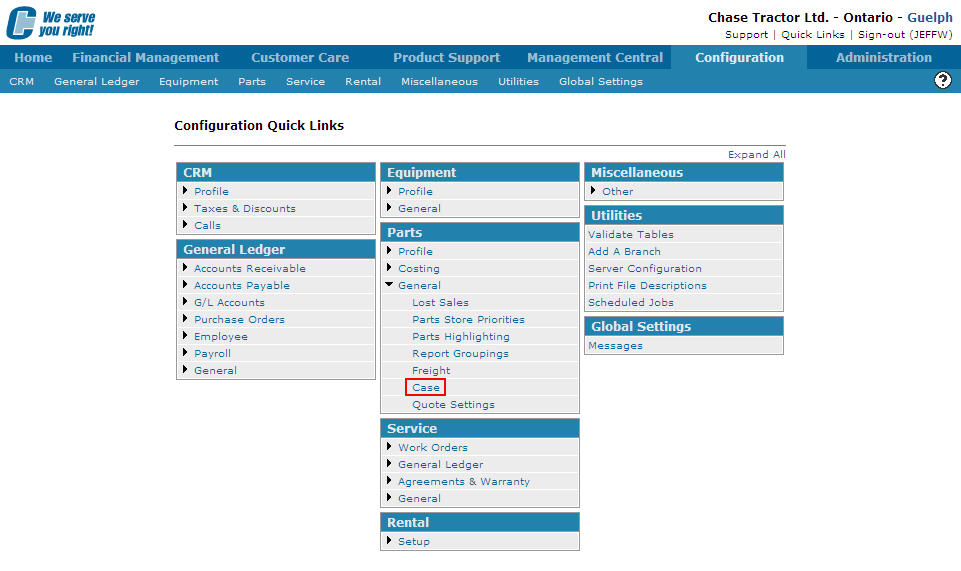Select Global Settings in submenu bar
961x571 pixels.
point(600,82)
